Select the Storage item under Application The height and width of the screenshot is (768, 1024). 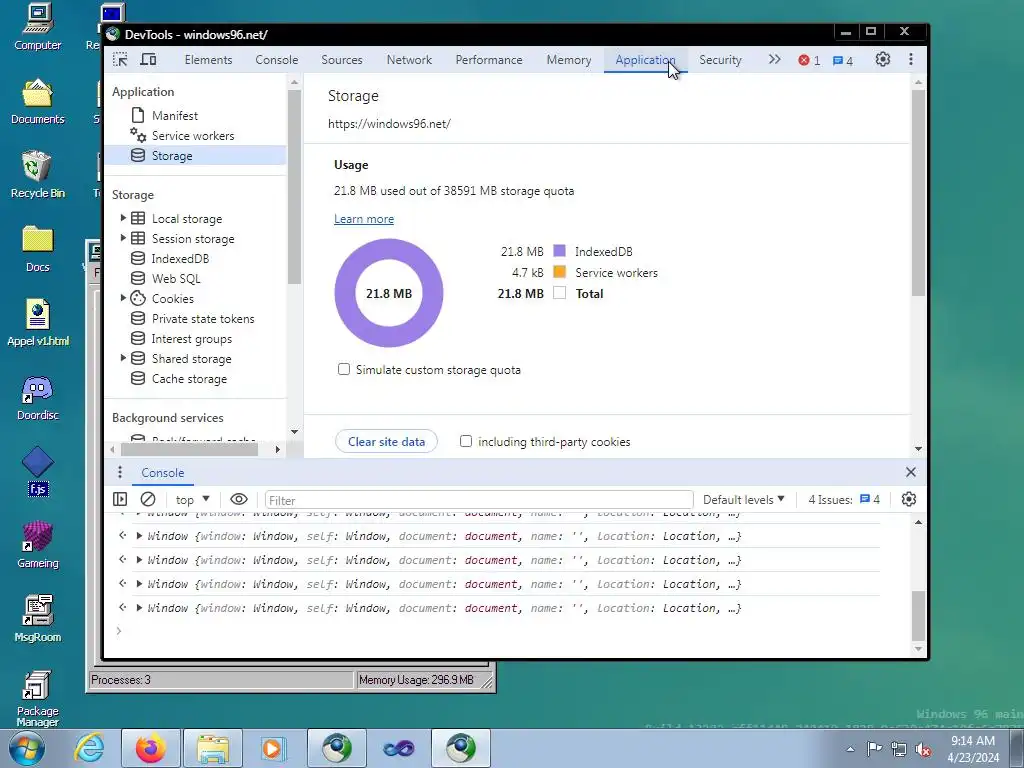[172, 155]
